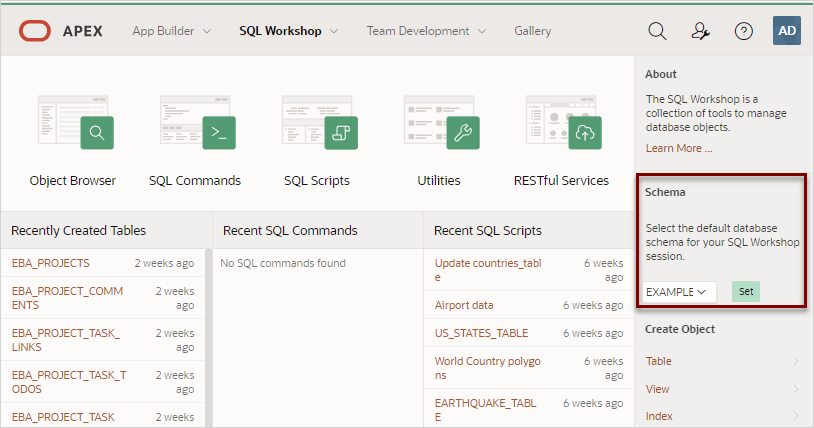Click the No SQL commands found text

[x=283, y=263]
